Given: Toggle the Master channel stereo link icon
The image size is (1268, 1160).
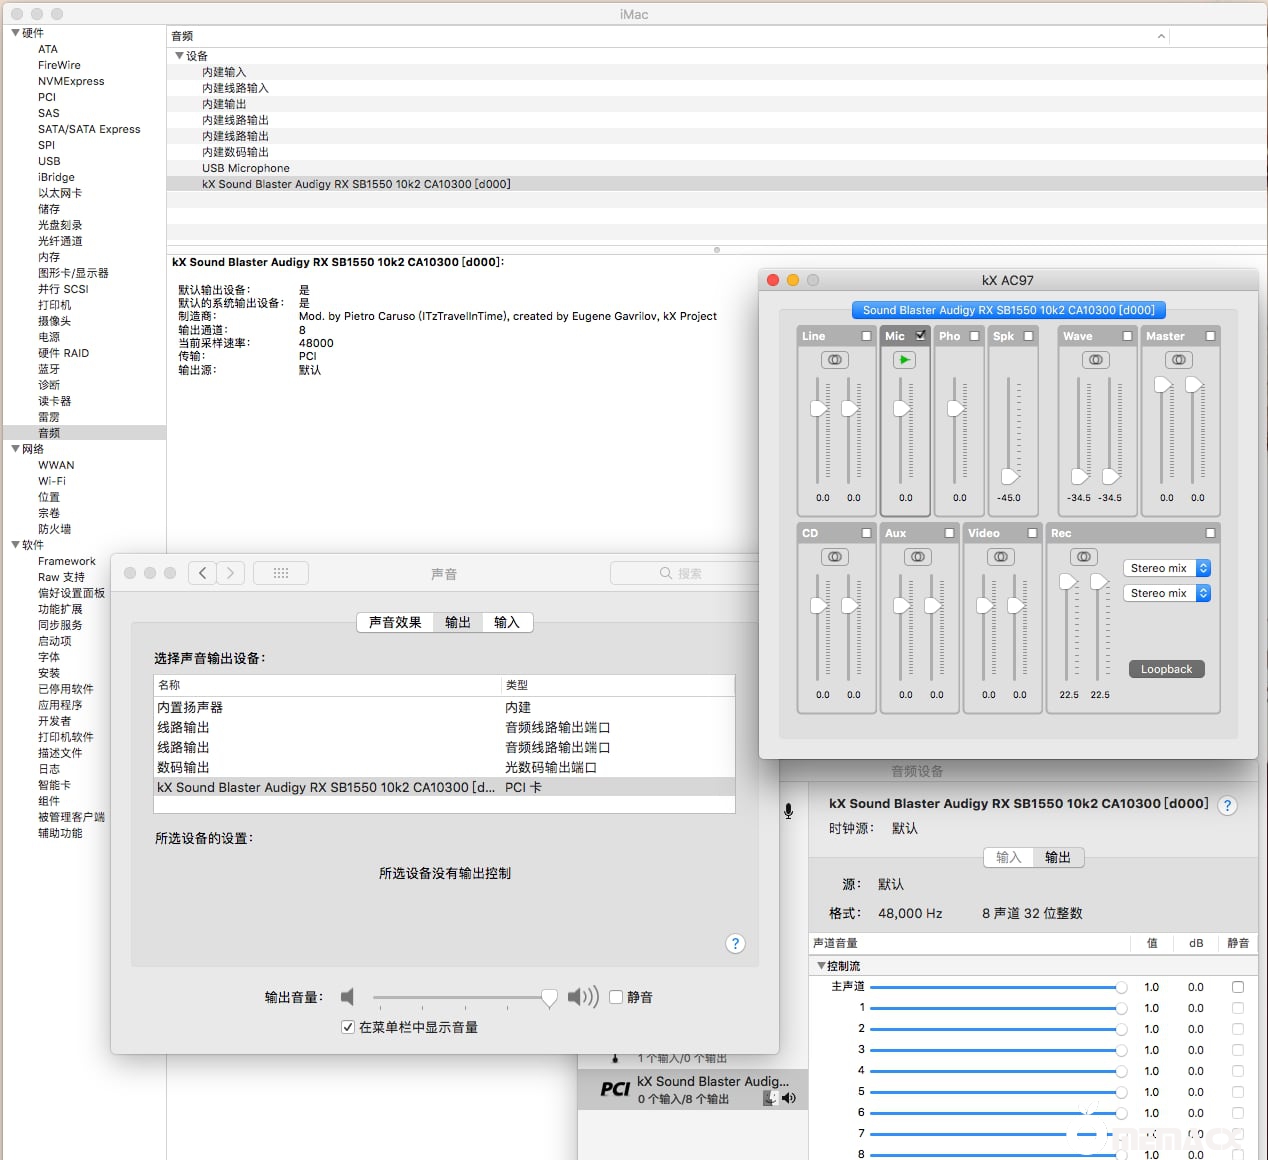Looking at the screenshot, I should [x=1179, y=360].
